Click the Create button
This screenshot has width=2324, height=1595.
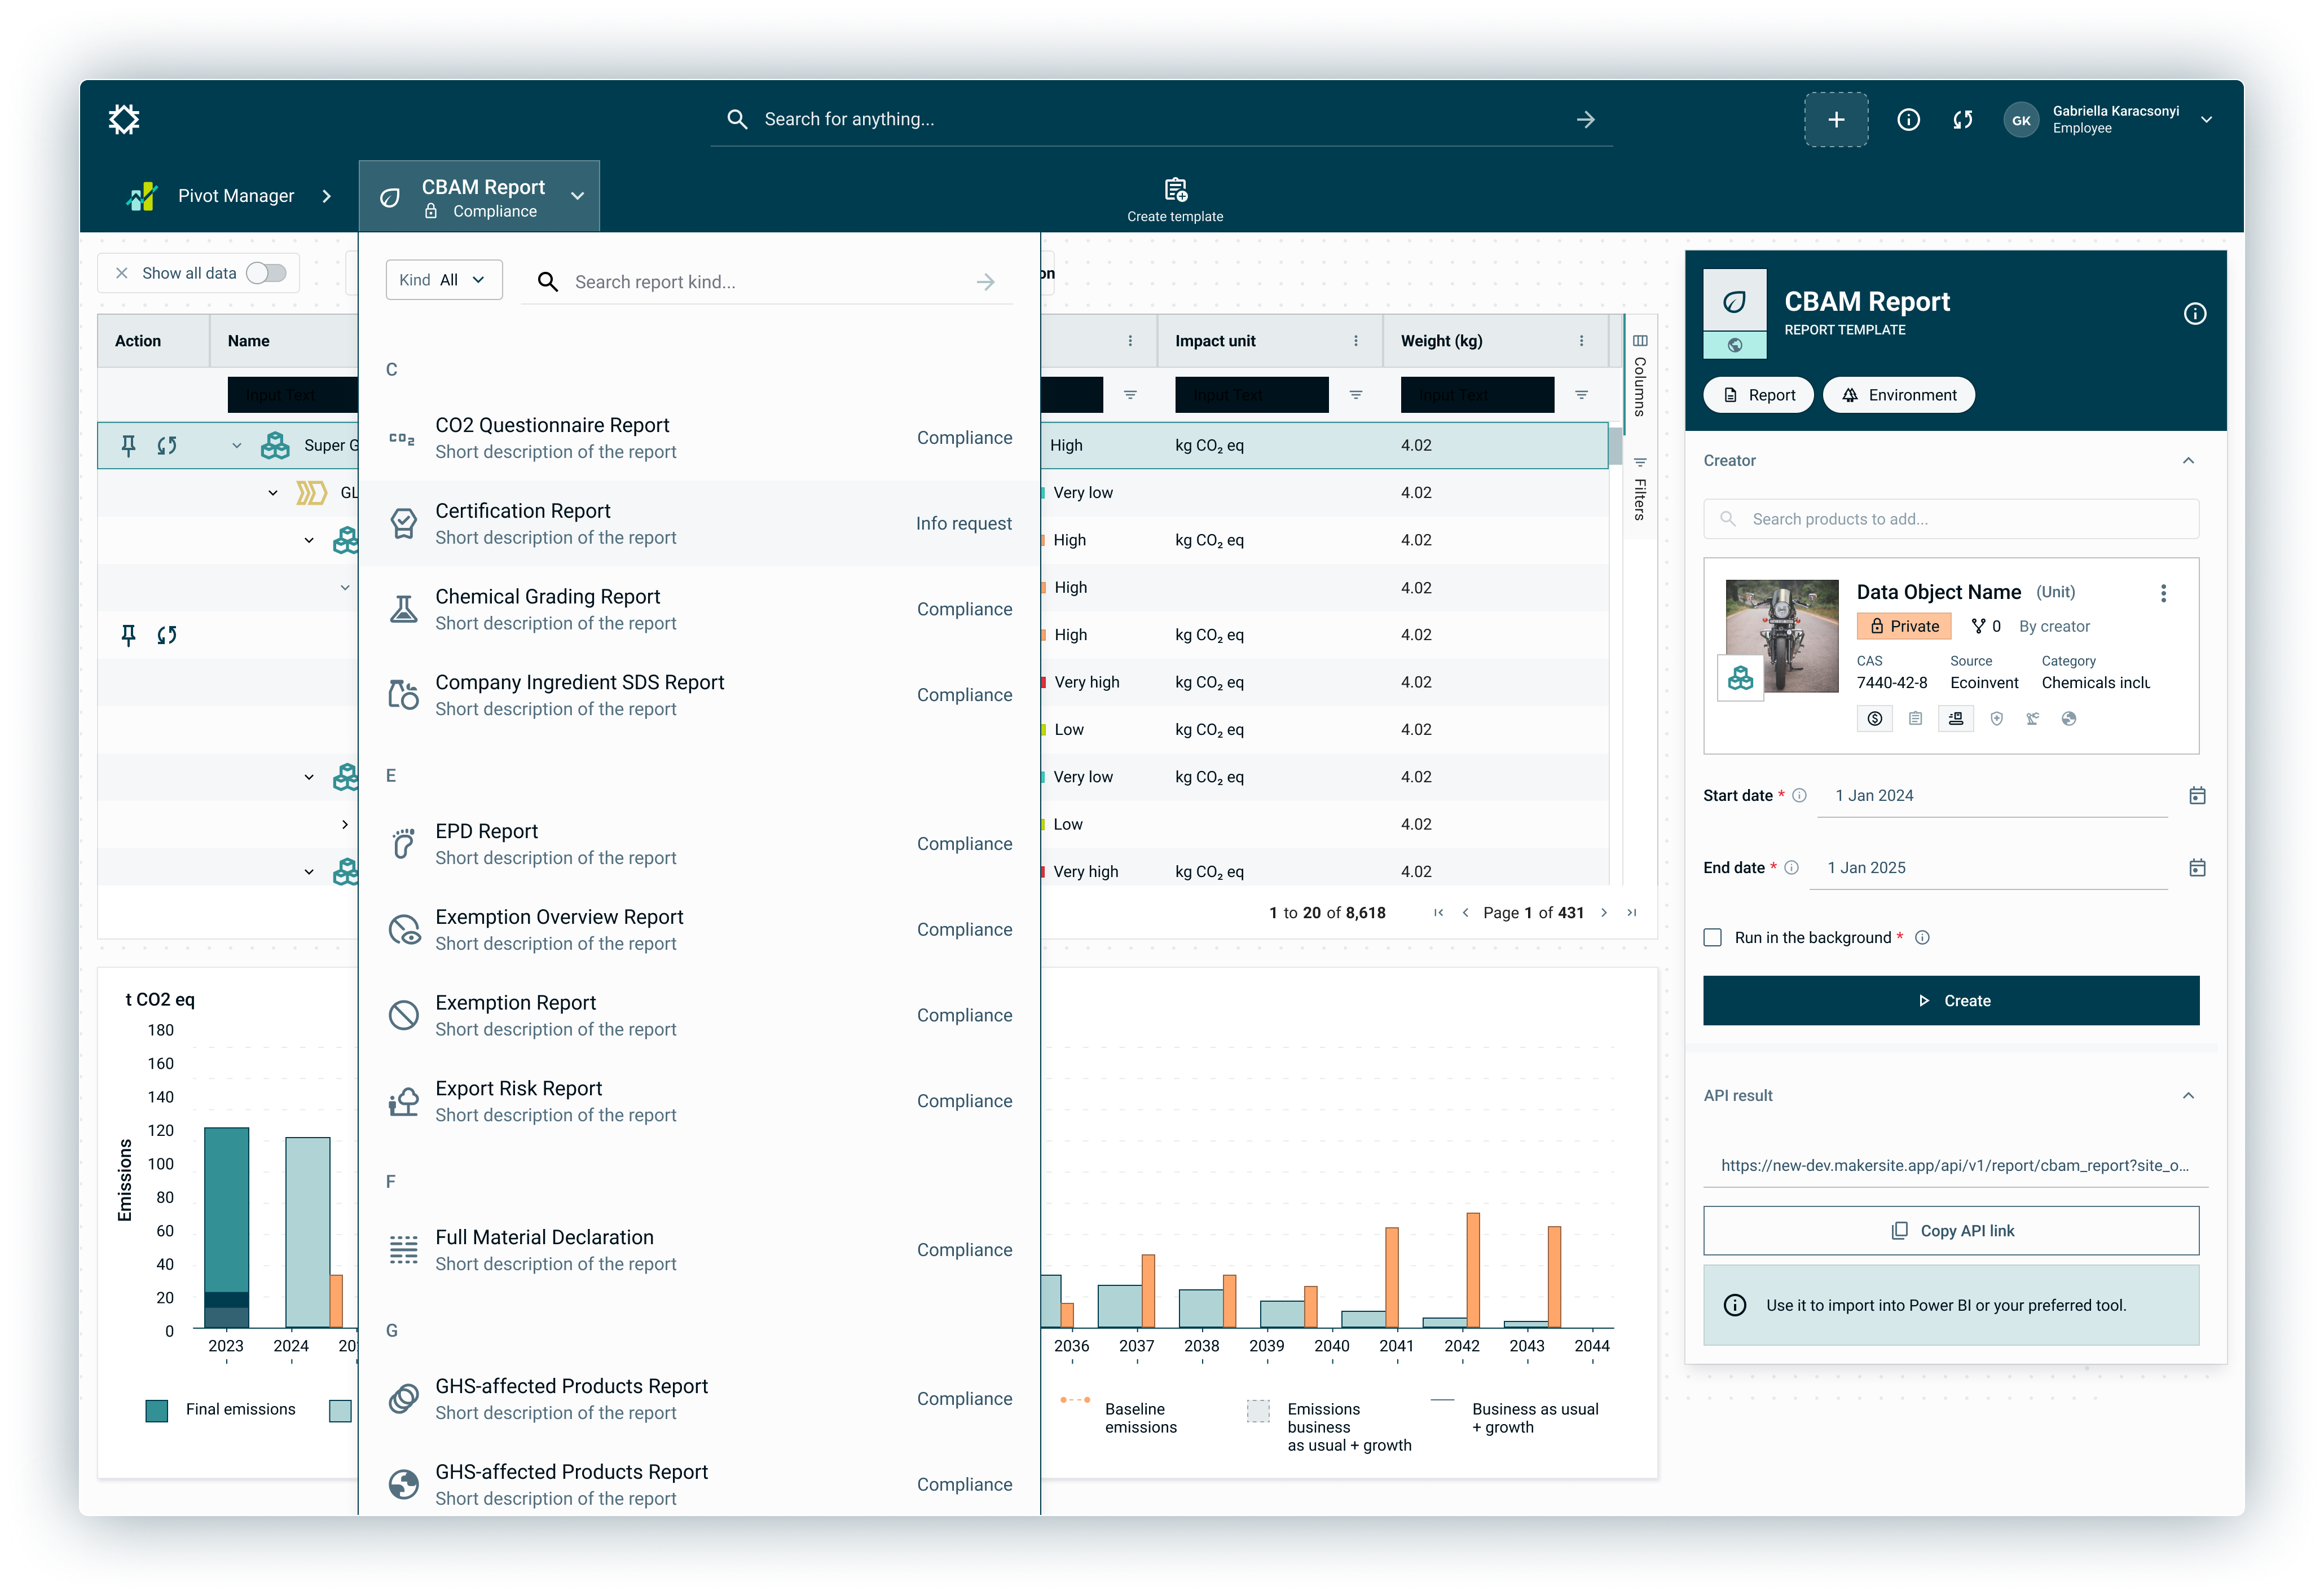pyautogui.click(x=1950, y=1001)
